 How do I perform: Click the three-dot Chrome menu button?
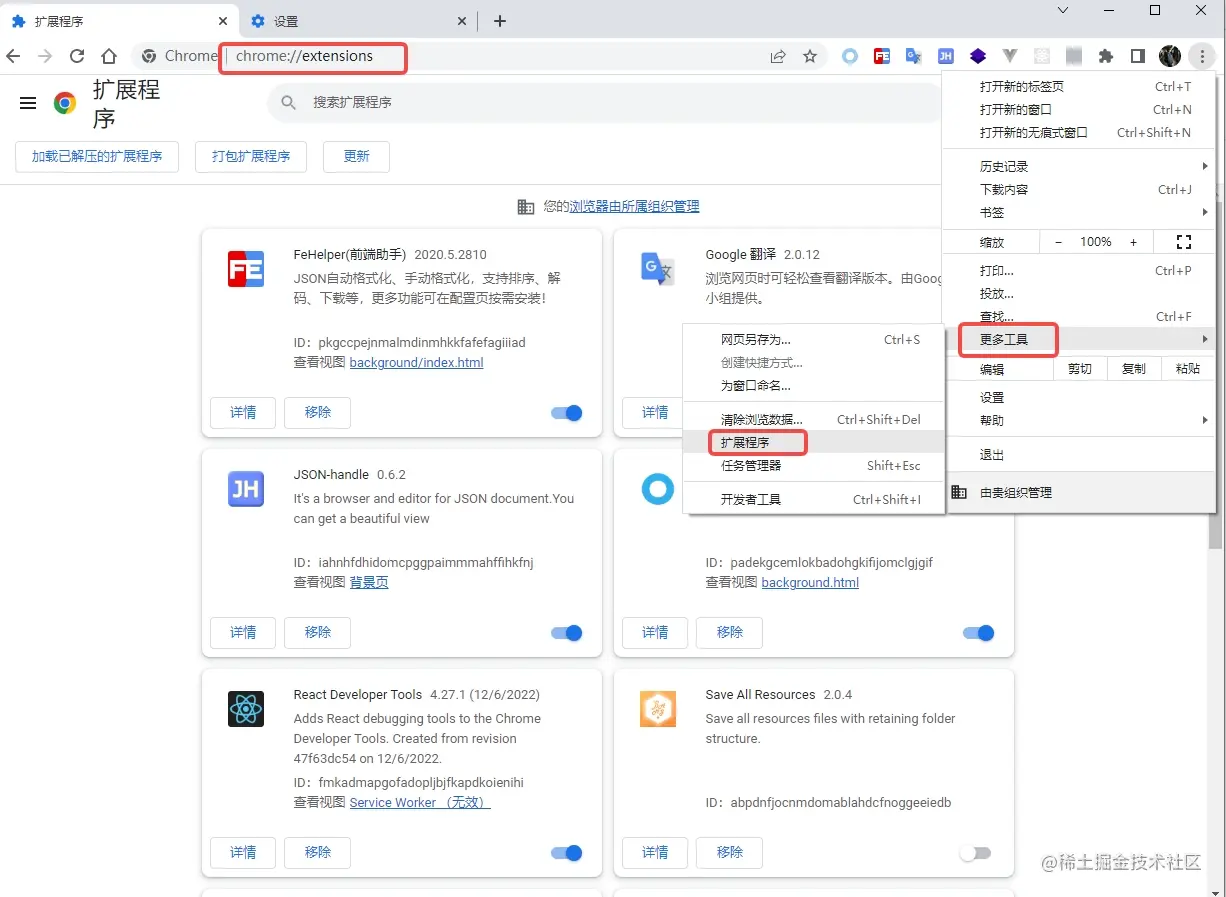[x=1202, y=56]
